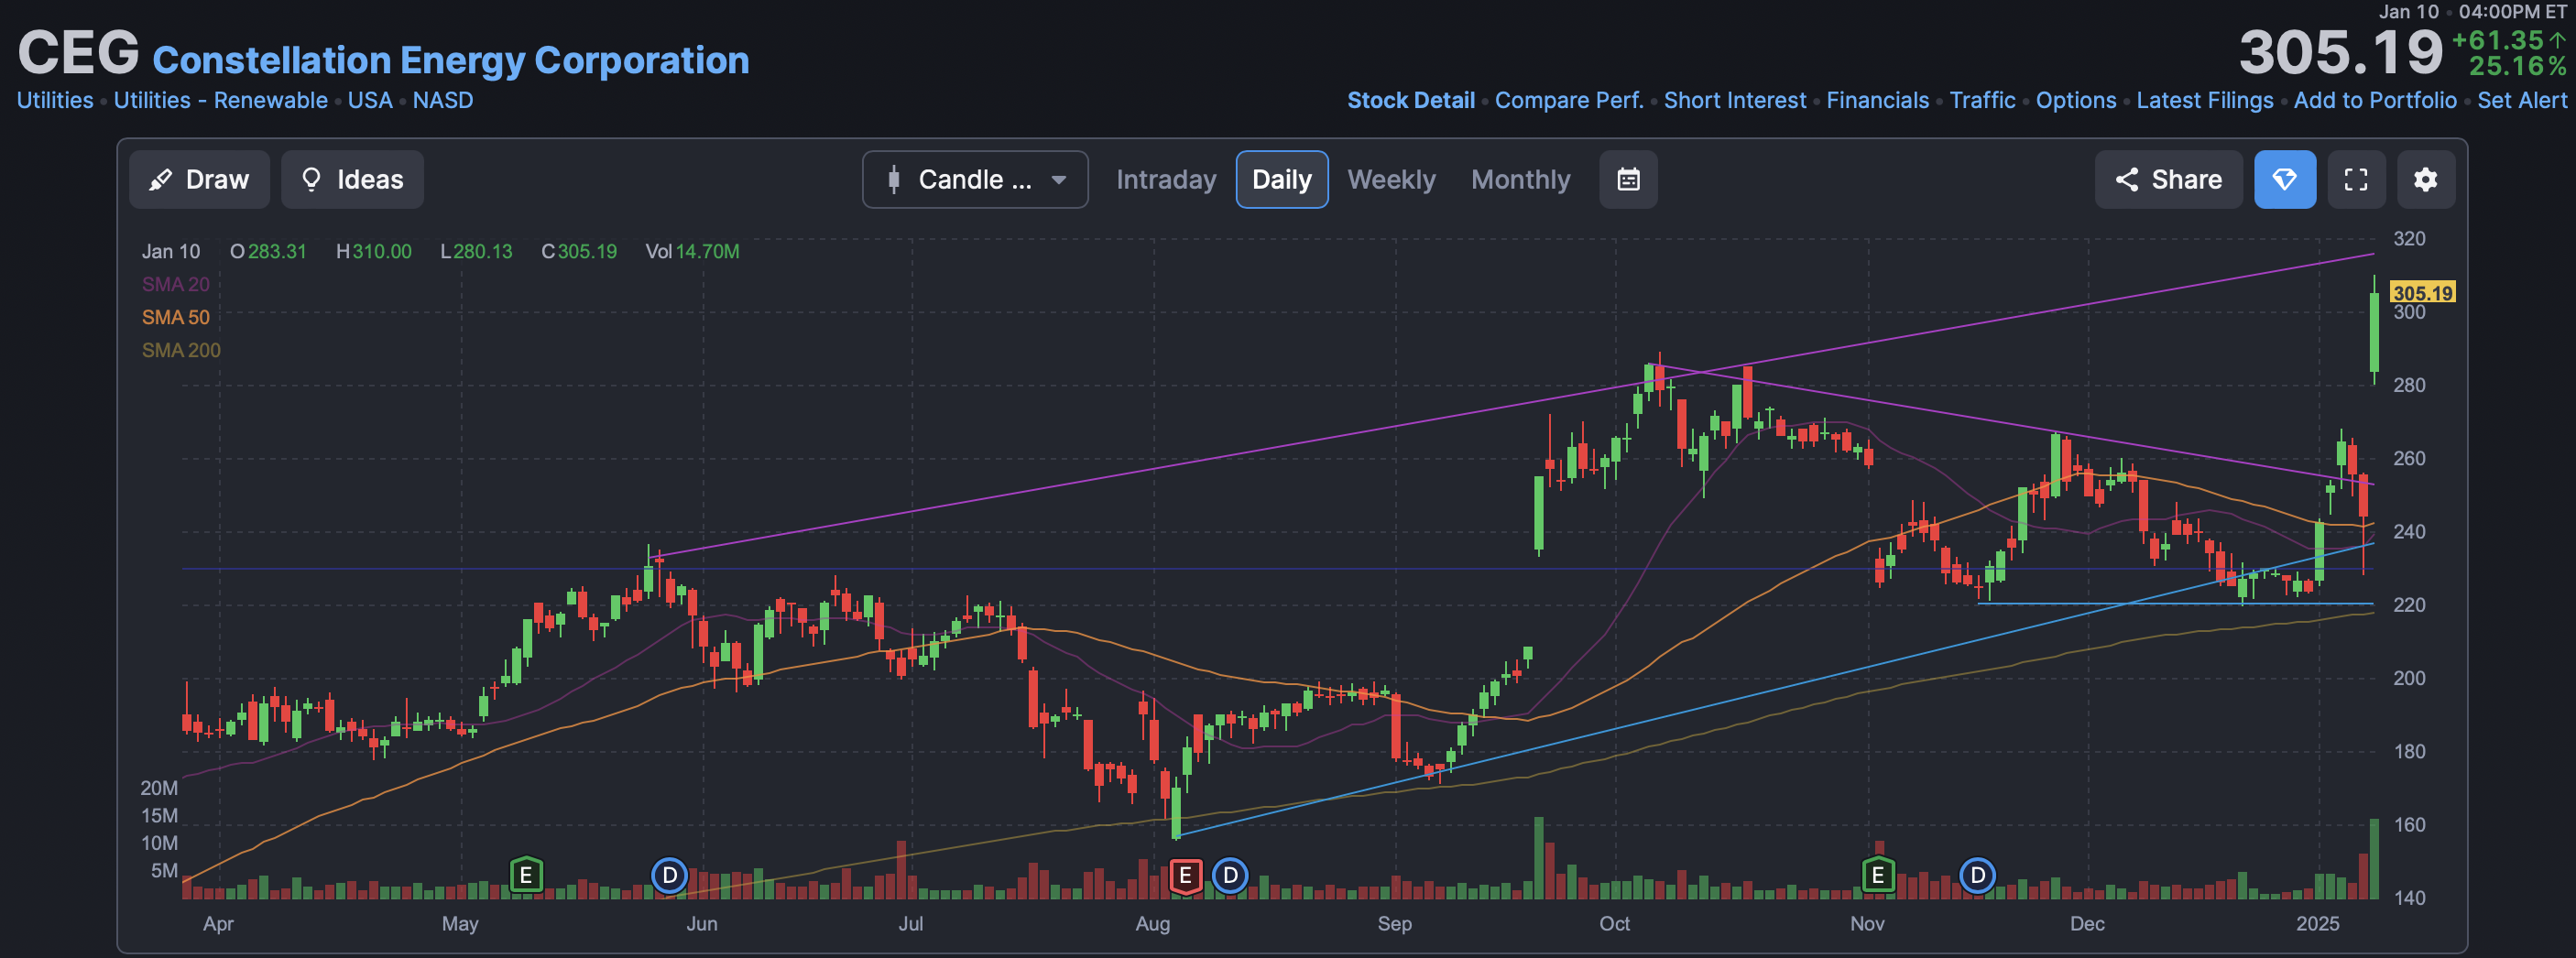Screen dimensions: 2576x958
Task: Click the volume value 14.70M
Action: [707, 251]
